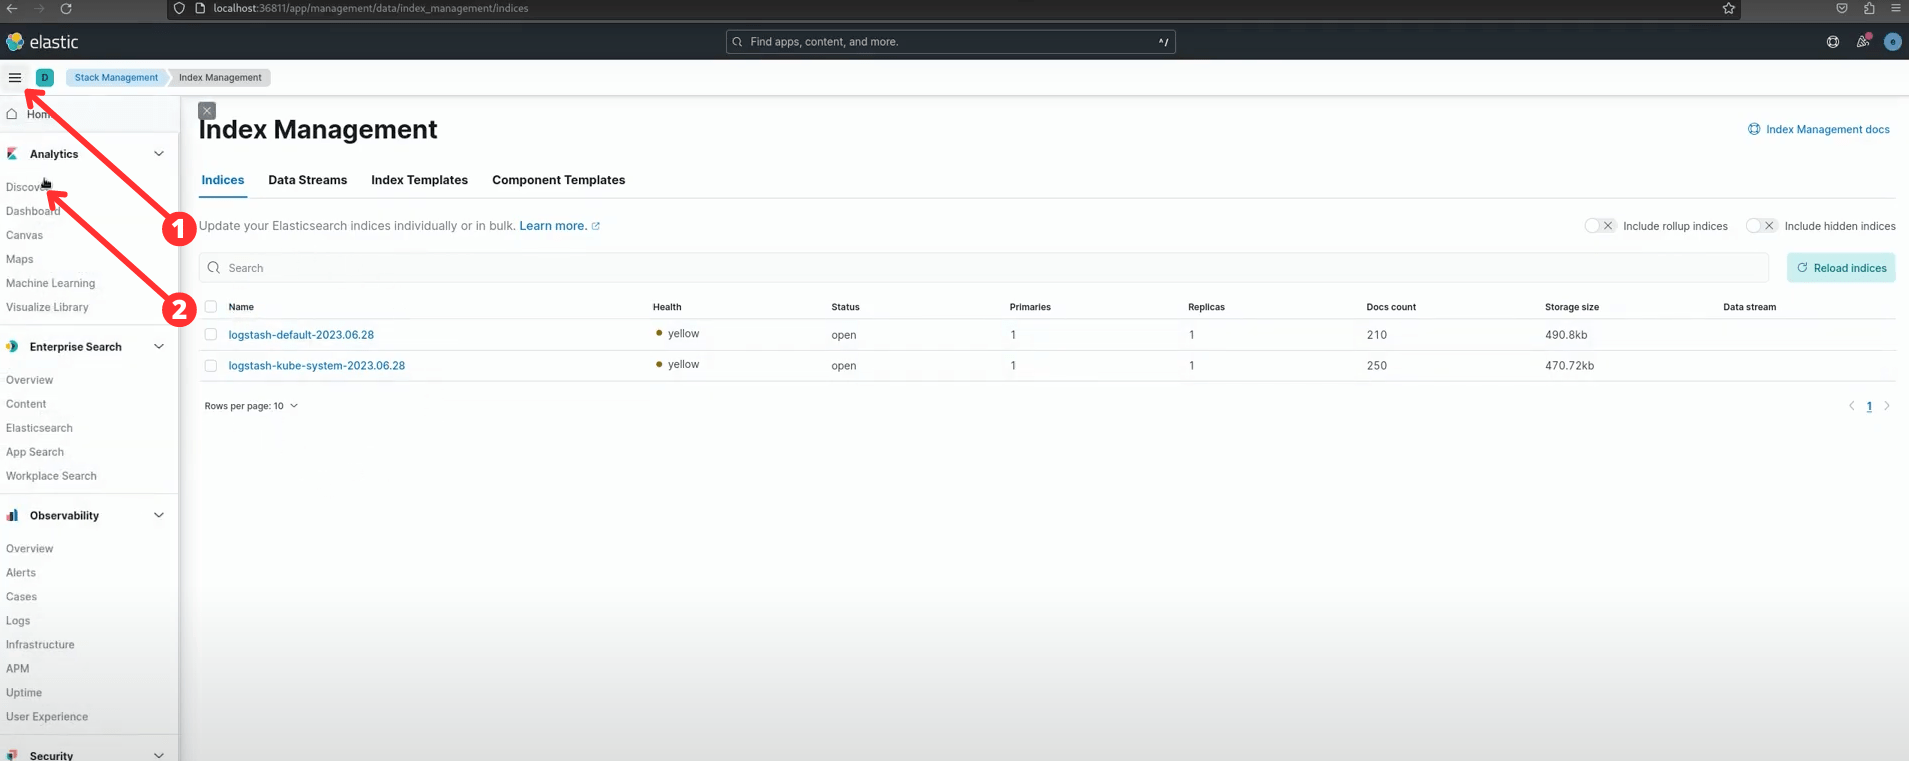Enable Include hidden indices switch
This screenshot has width=1909, height=761.
click(x=1760, y=226)
